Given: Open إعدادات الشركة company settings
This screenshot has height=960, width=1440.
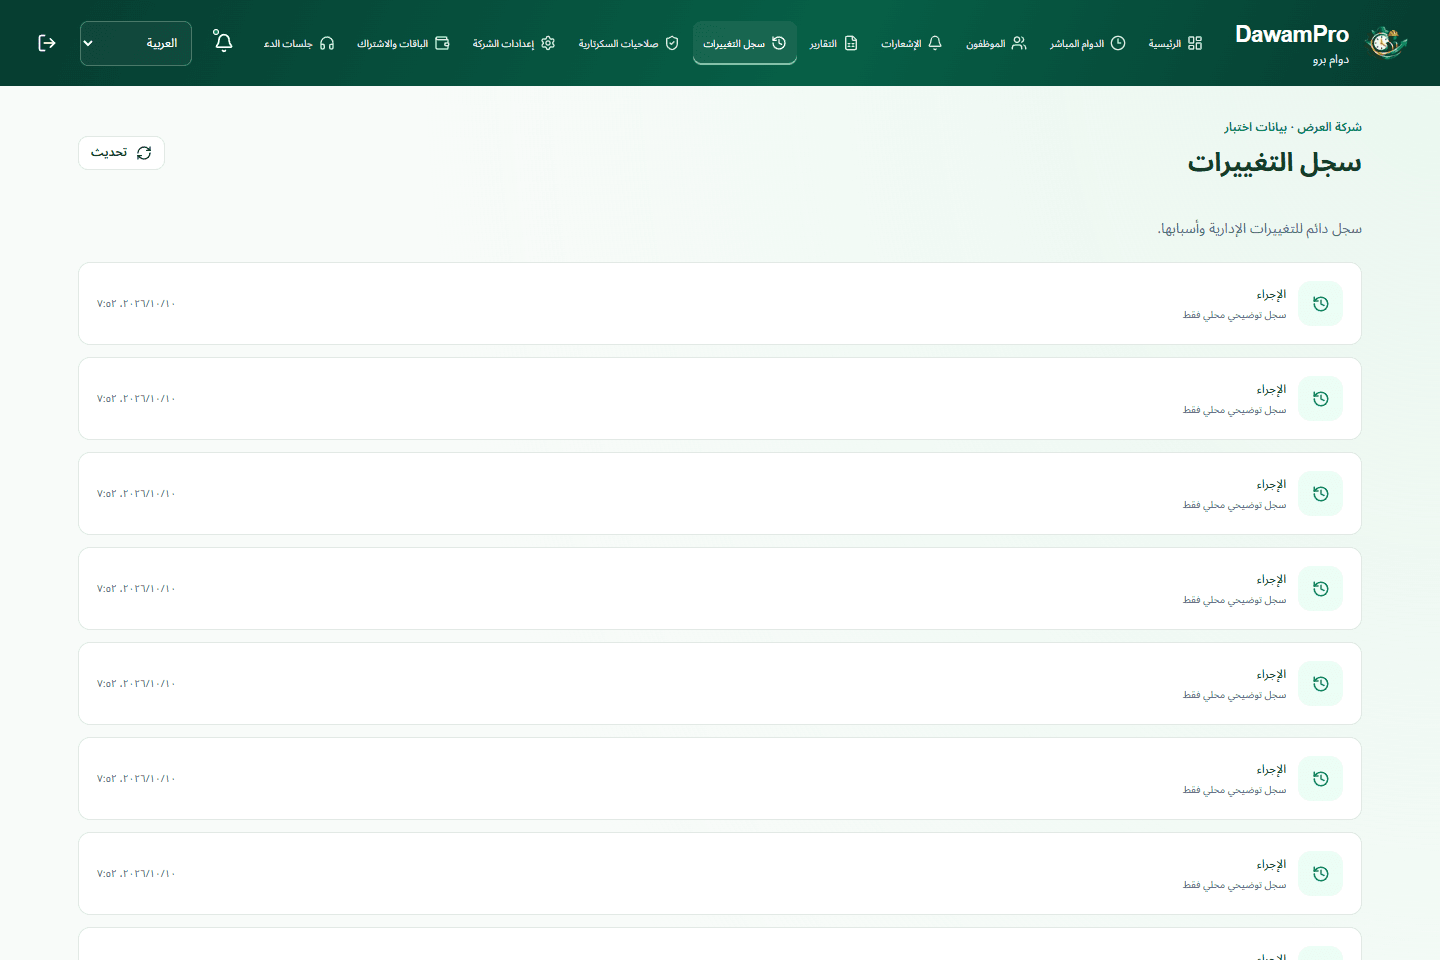Looking at the screenshot, I should (x=513, y=43).
